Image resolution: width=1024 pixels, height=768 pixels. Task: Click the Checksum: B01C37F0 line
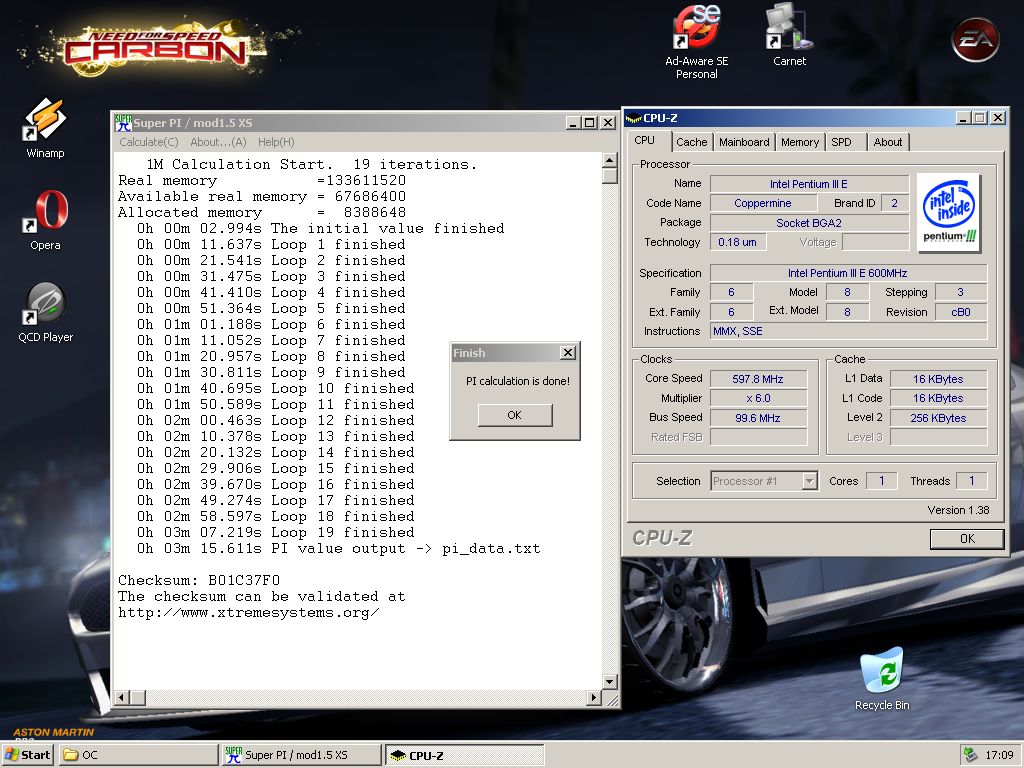click(199, 581)
